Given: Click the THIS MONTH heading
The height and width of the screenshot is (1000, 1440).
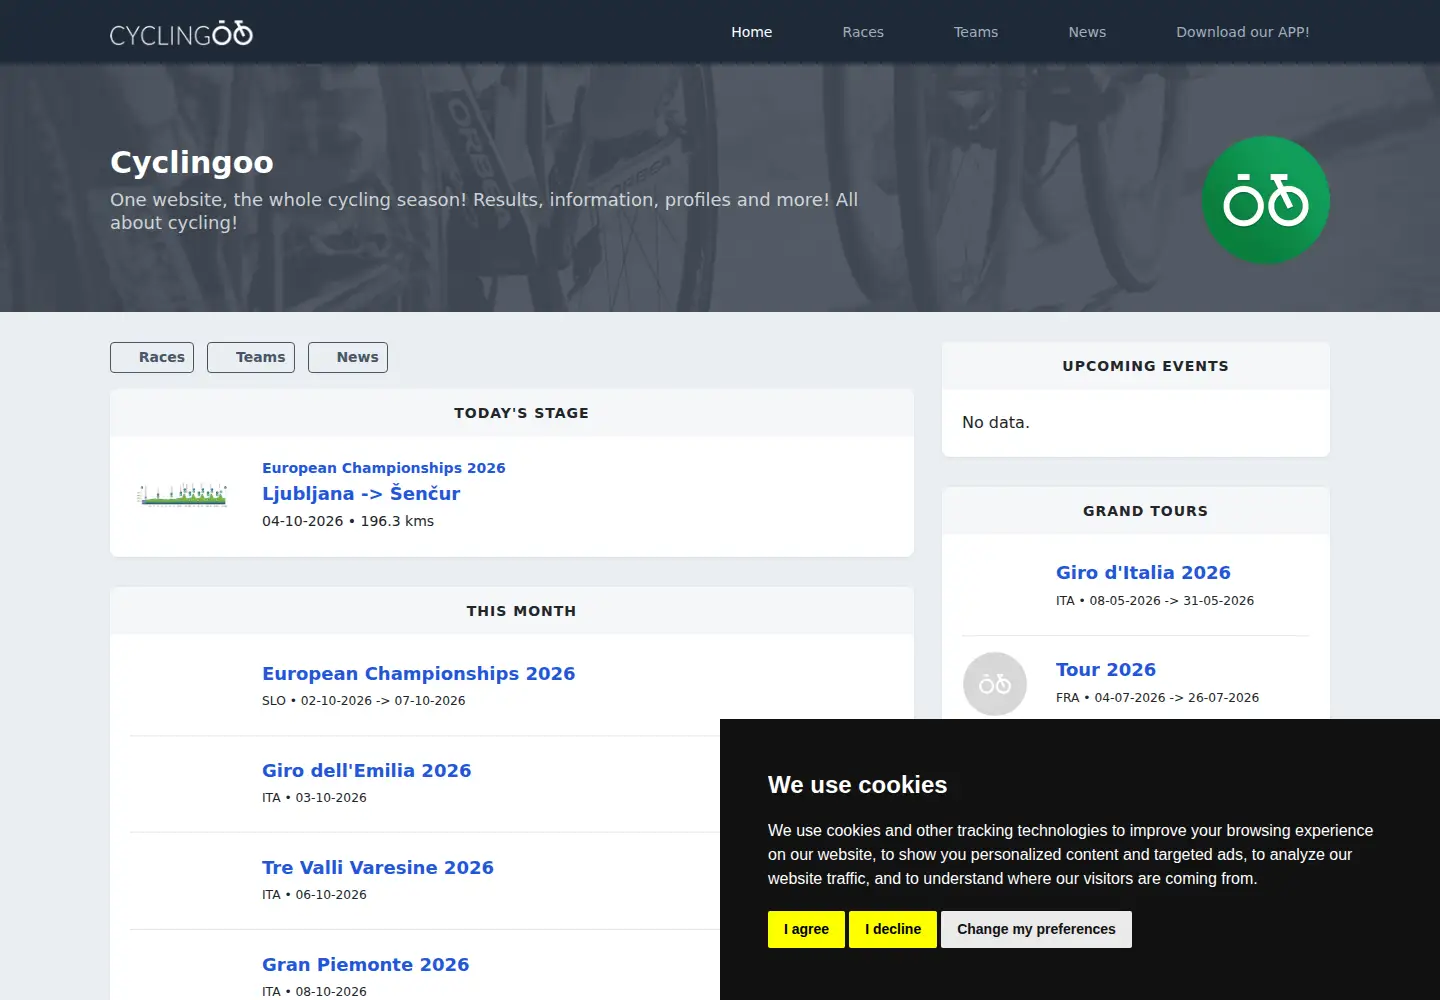Looking at the screenshot, I should click(522, 611).
